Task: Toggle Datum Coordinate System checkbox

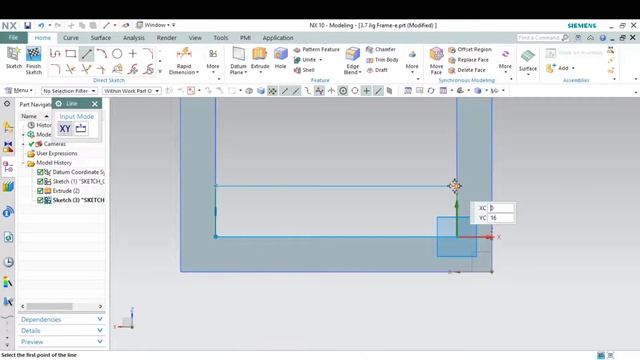Action: click(40, 172)
